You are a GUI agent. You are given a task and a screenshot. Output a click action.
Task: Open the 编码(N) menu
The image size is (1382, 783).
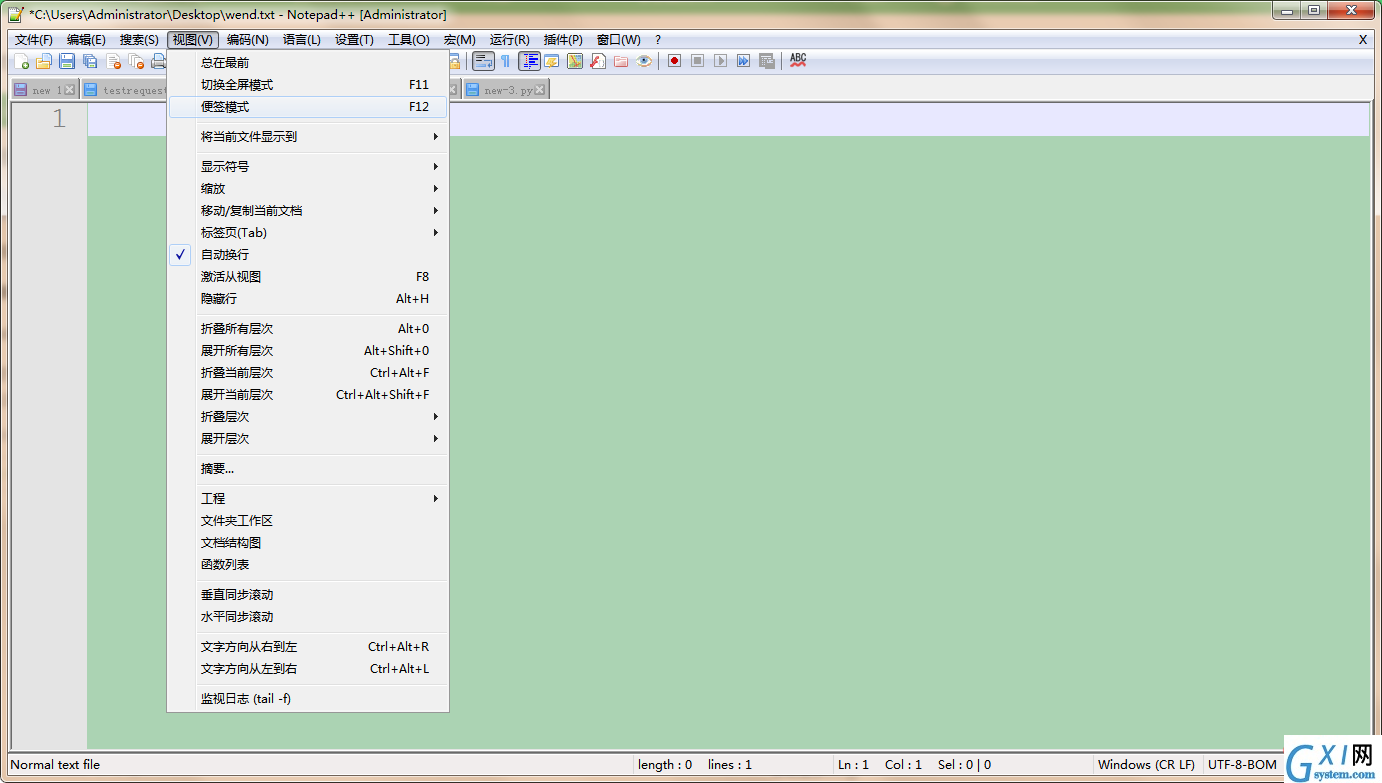(247, 40)
